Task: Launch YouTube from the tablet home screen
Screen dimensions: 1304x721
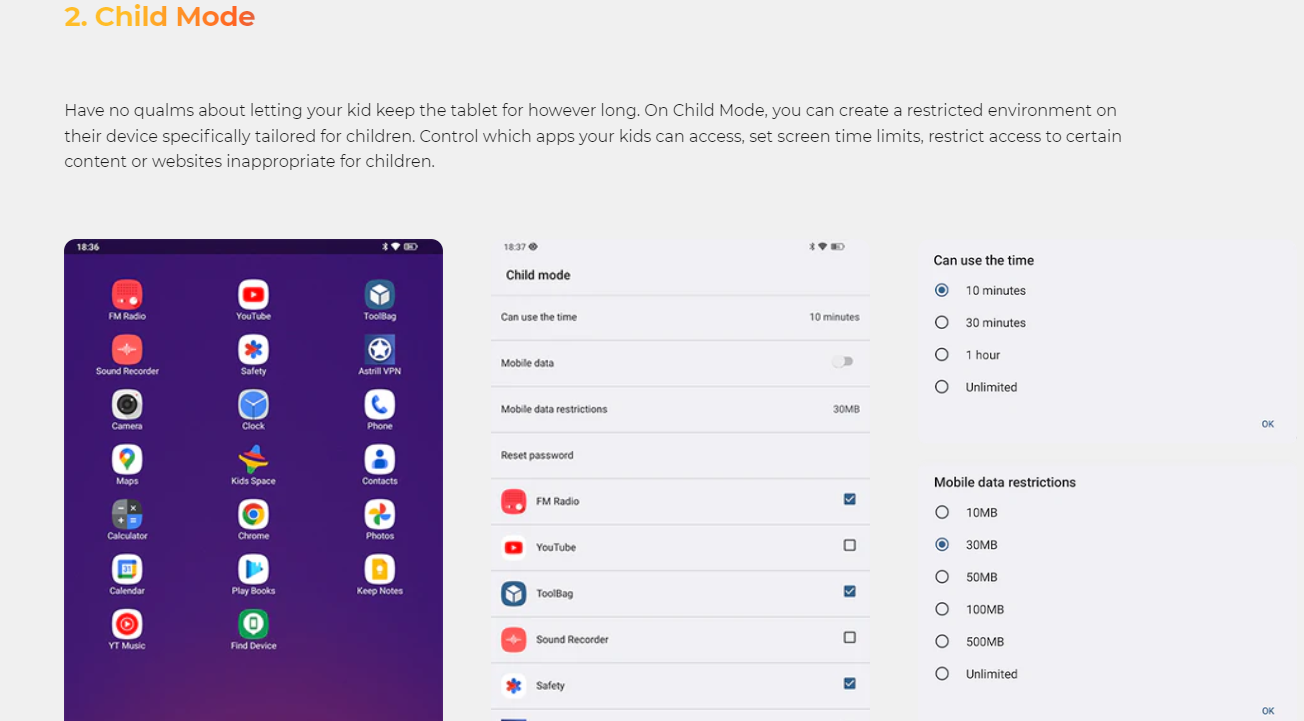Action: [253, 295]
